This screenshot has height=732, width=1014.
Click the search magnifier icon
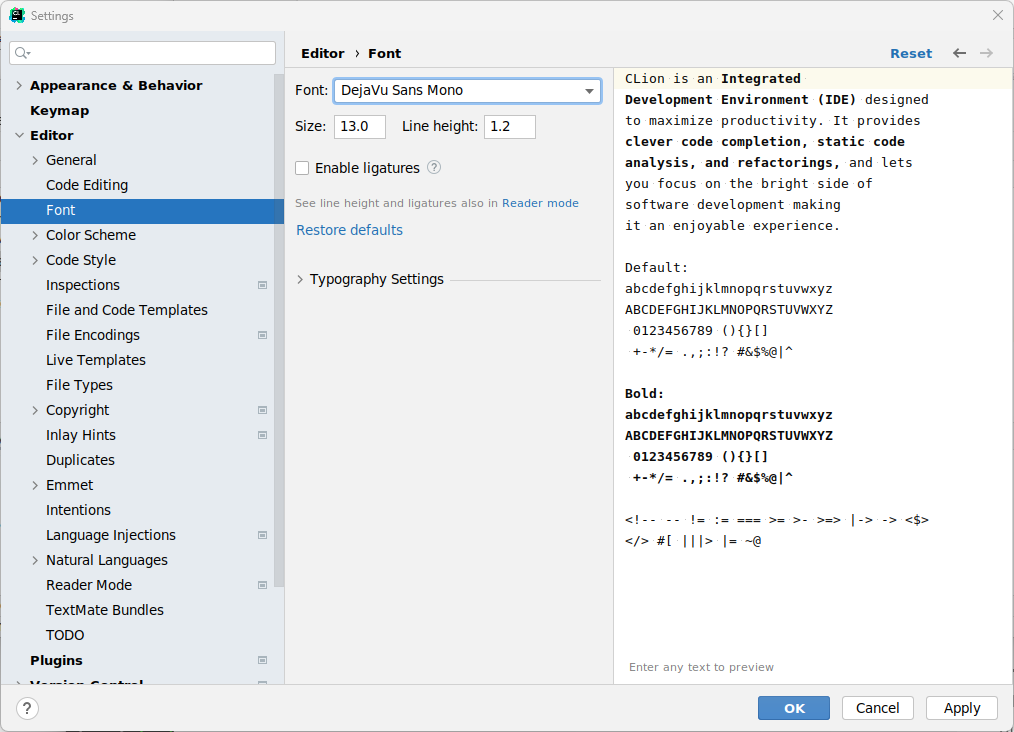click(x=22, y=53)
